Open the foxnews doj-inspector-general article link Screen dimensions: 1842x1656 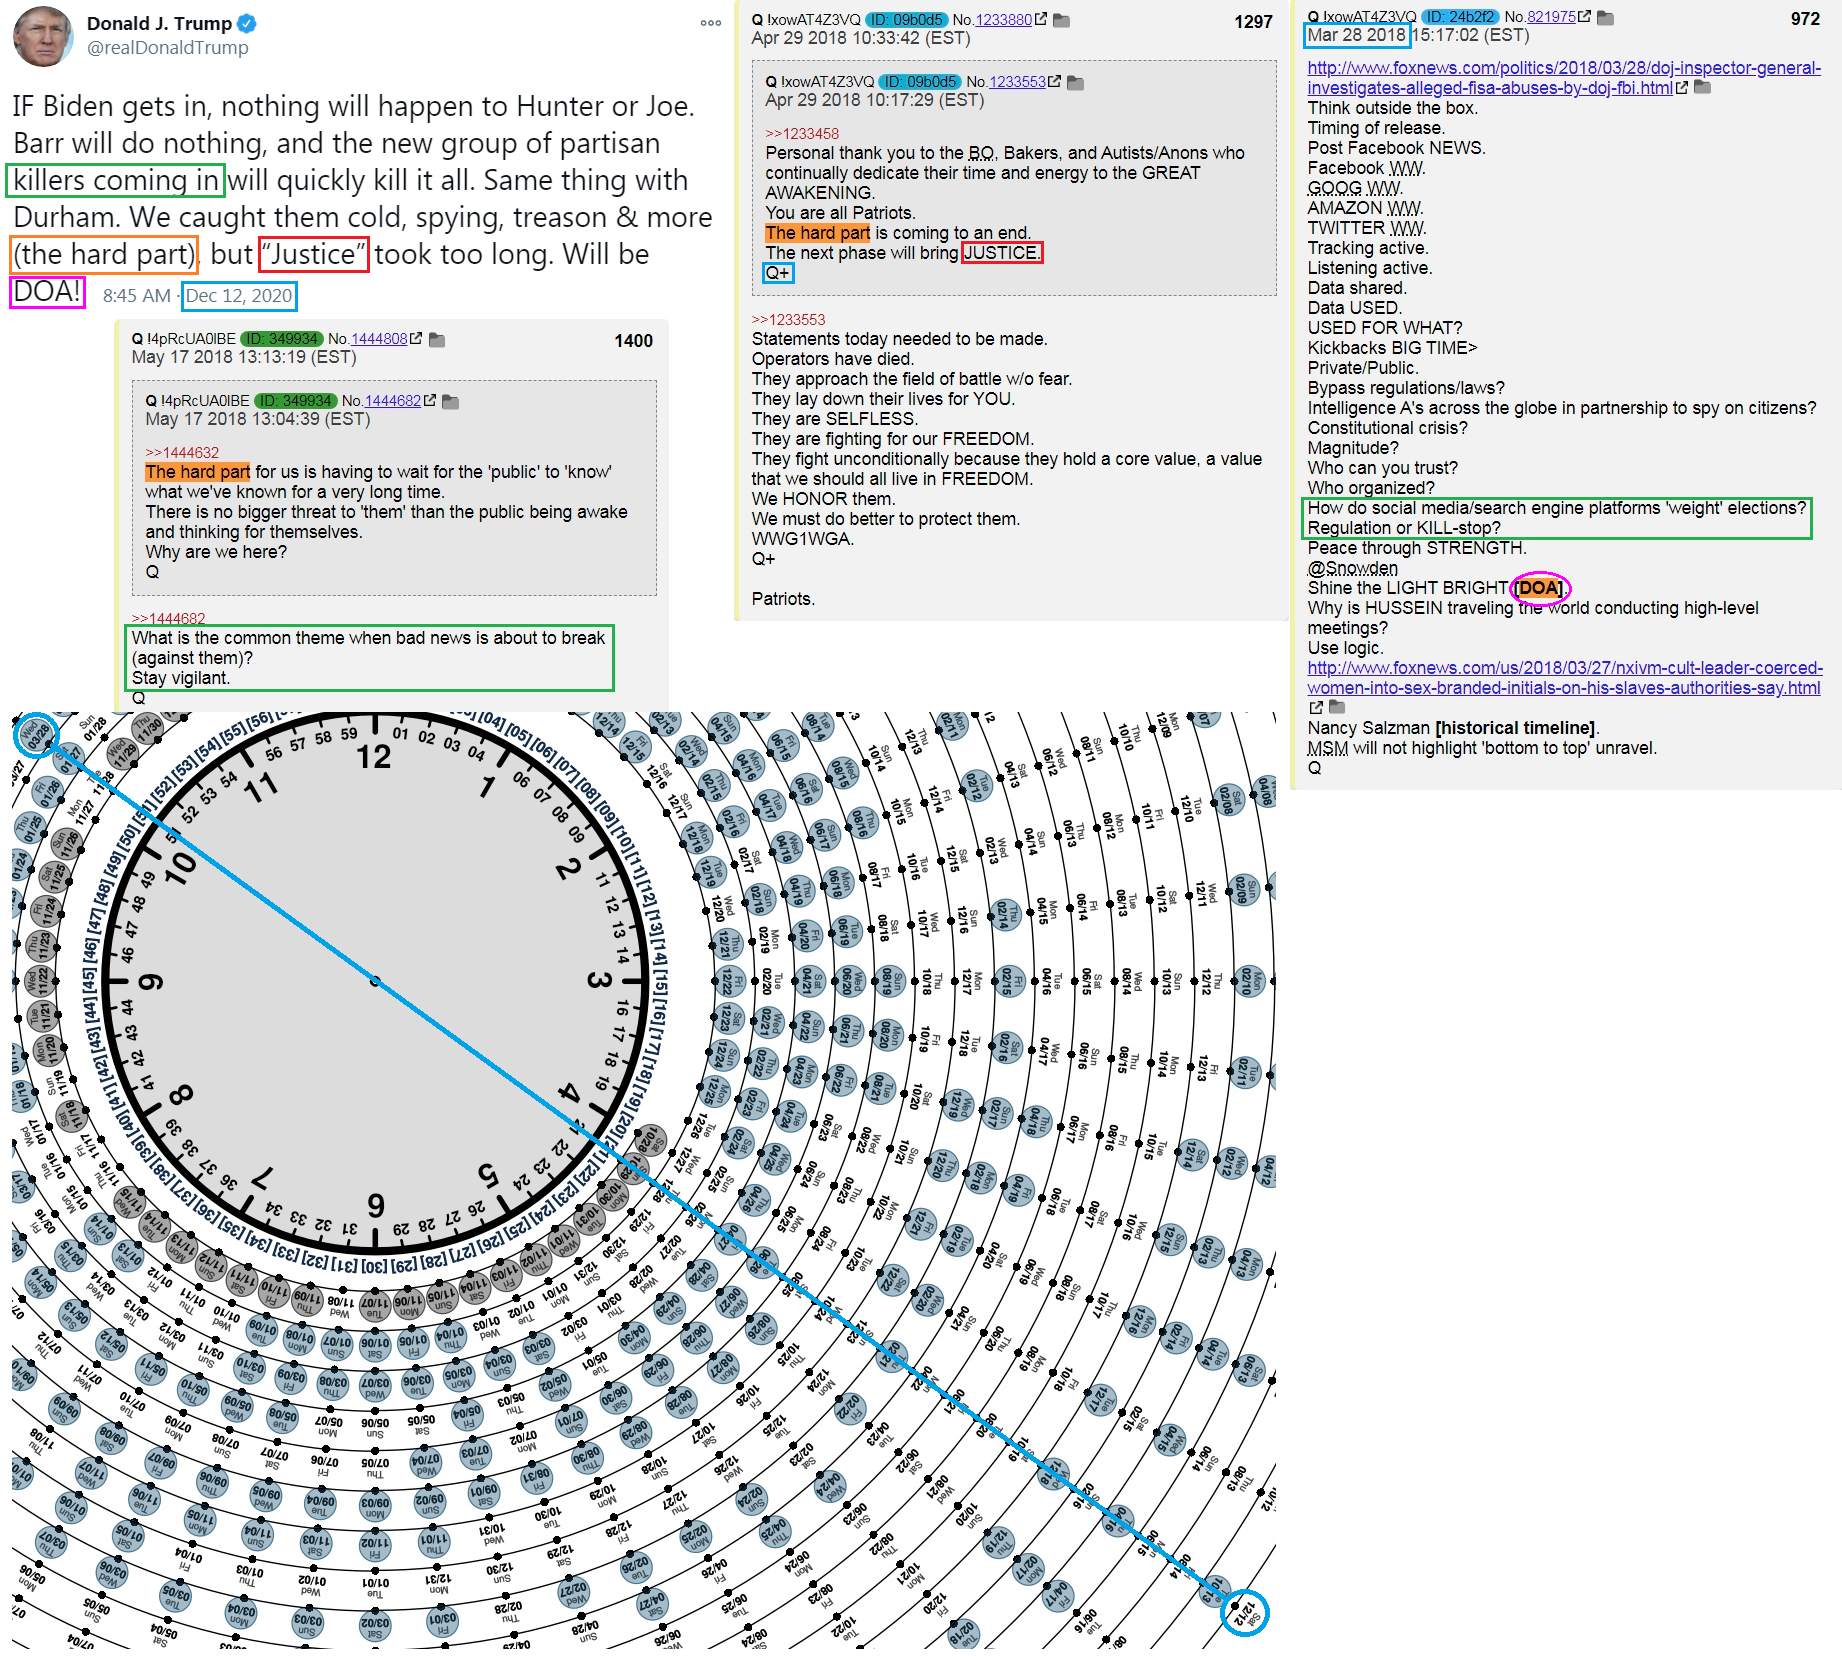pos(1564,78)
